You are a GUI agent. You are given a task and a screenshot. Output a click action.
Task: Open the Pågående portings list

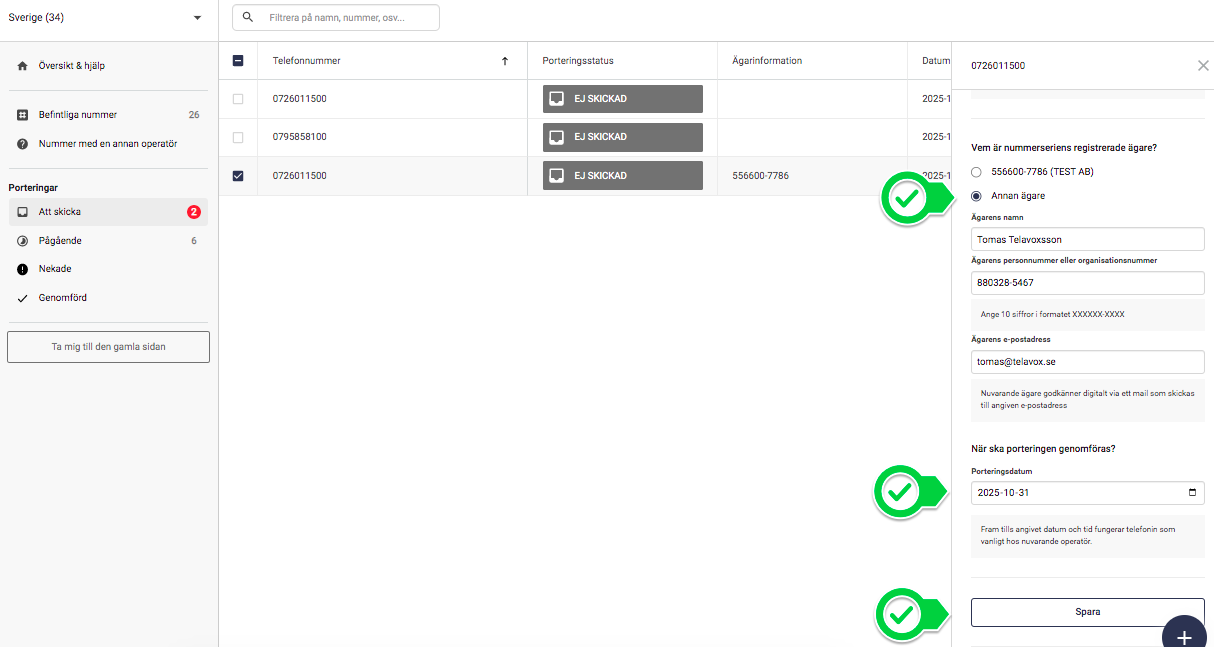60,241
